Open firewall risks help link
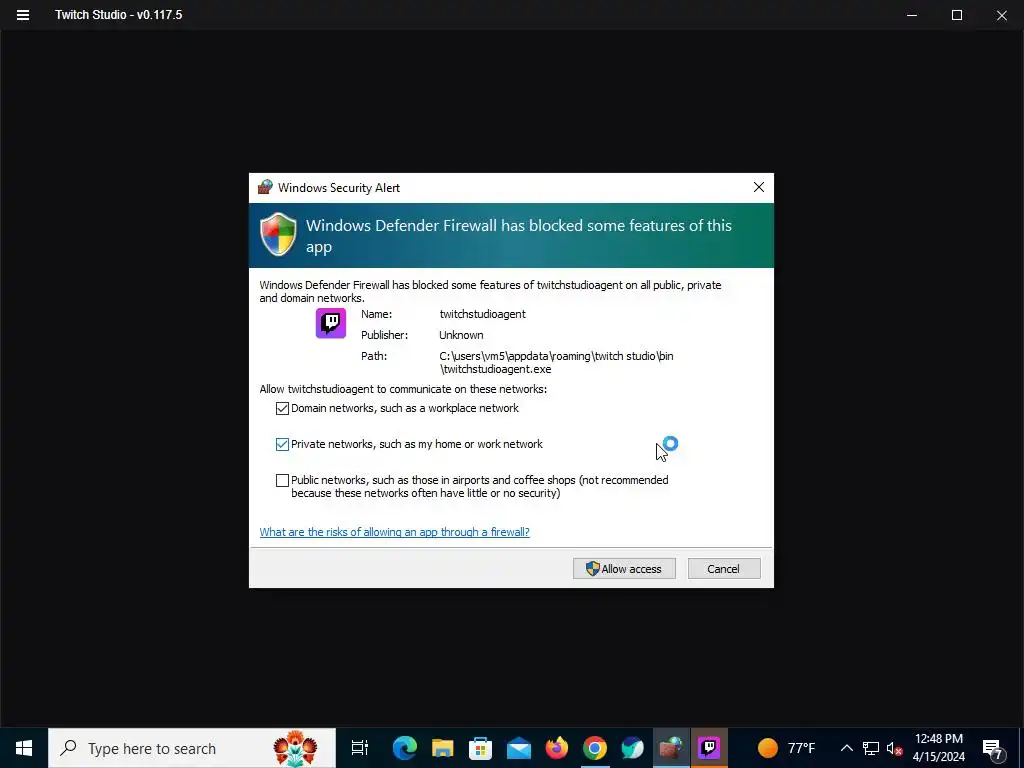The image size is (1024, 768). tap(394, 532)
